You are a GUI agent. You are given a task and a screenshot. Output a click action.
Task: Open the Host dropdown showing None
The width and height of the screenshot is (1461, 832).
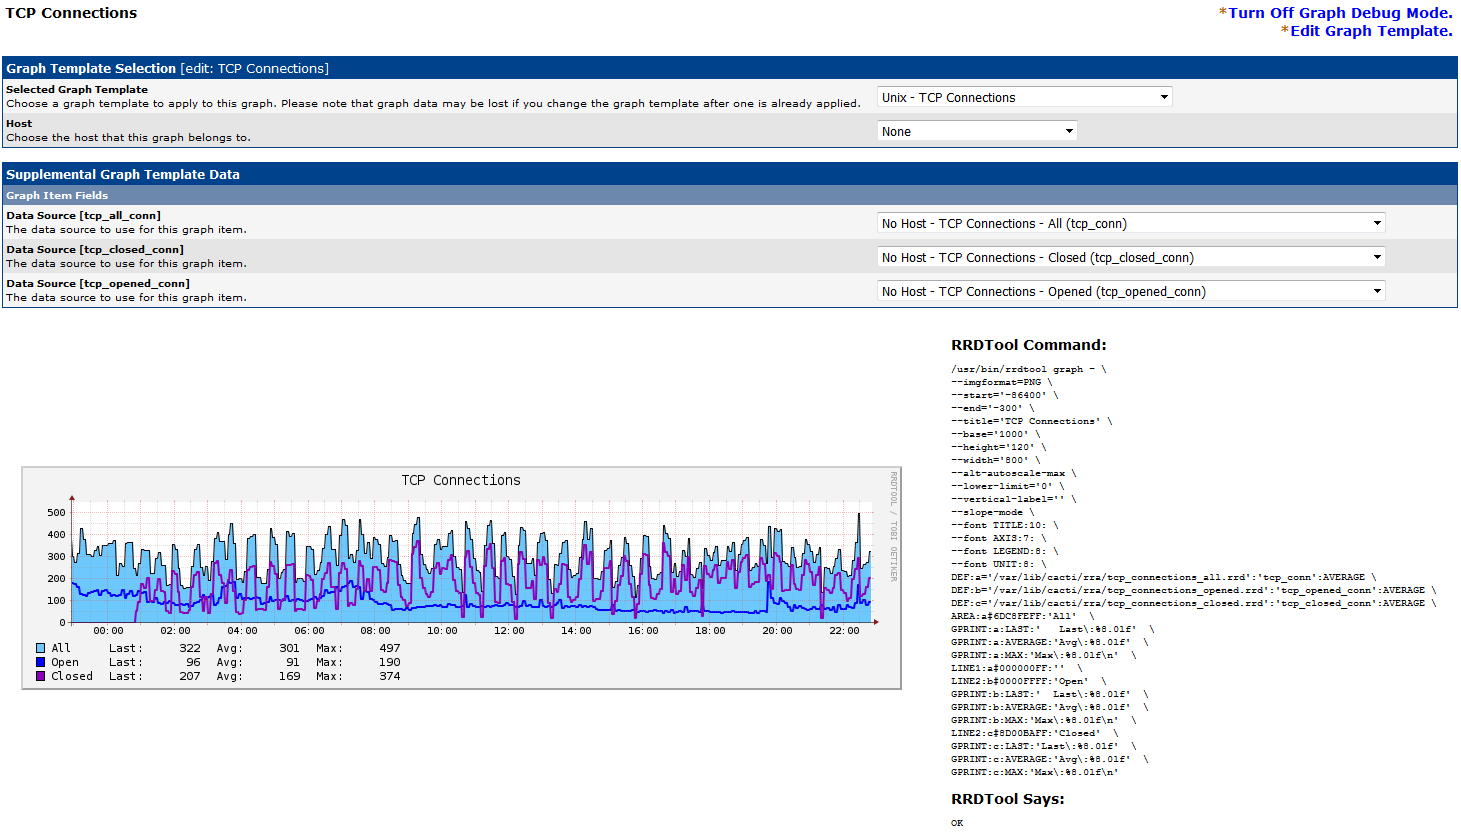pyautogui.click(x=977, y=131)
